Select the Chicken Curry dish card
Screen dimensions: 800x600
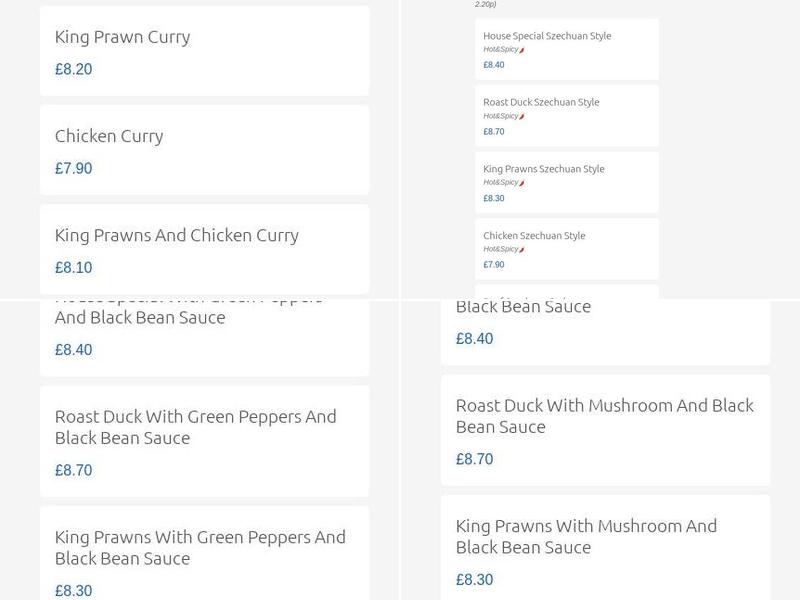(204, 150)
